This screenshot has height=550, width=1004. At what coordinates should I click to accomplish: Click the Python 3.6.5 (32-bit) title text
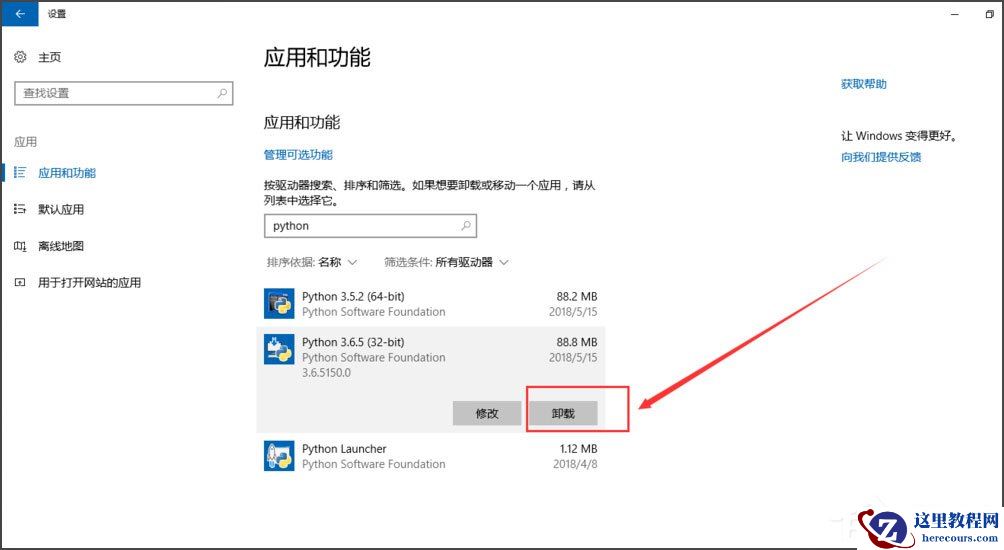(x=353, y=342)
